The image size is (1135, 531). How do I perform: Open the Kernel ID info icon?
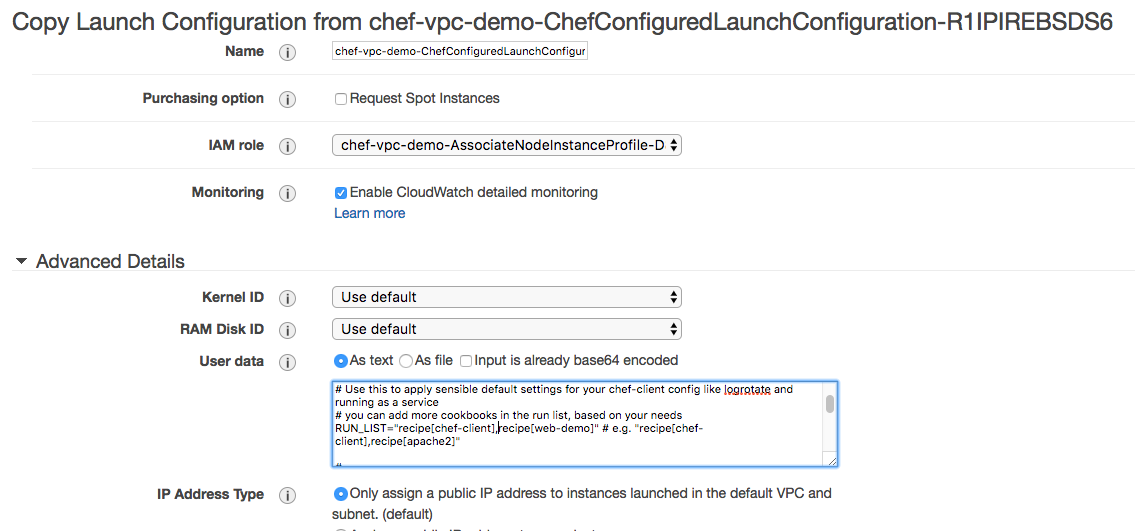click(x=287, y=299)
